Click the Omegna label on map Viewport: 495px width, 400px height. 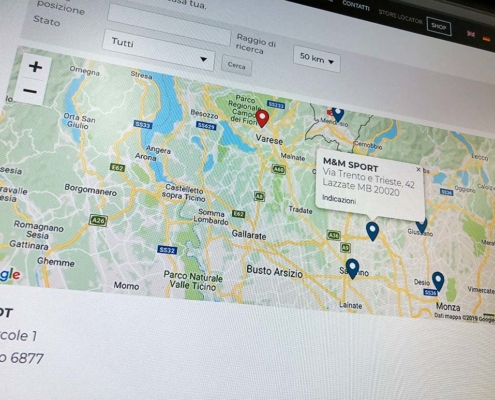point(84,71)
